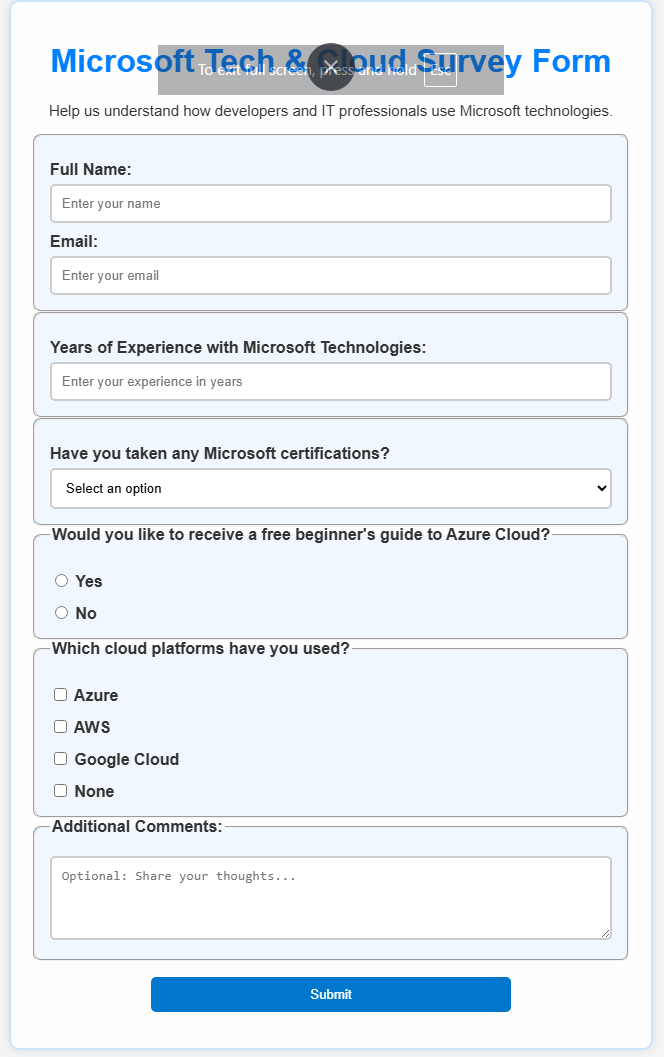Click the "Full Name:" label
The image size is (664, 1057).
click(91, 169)
